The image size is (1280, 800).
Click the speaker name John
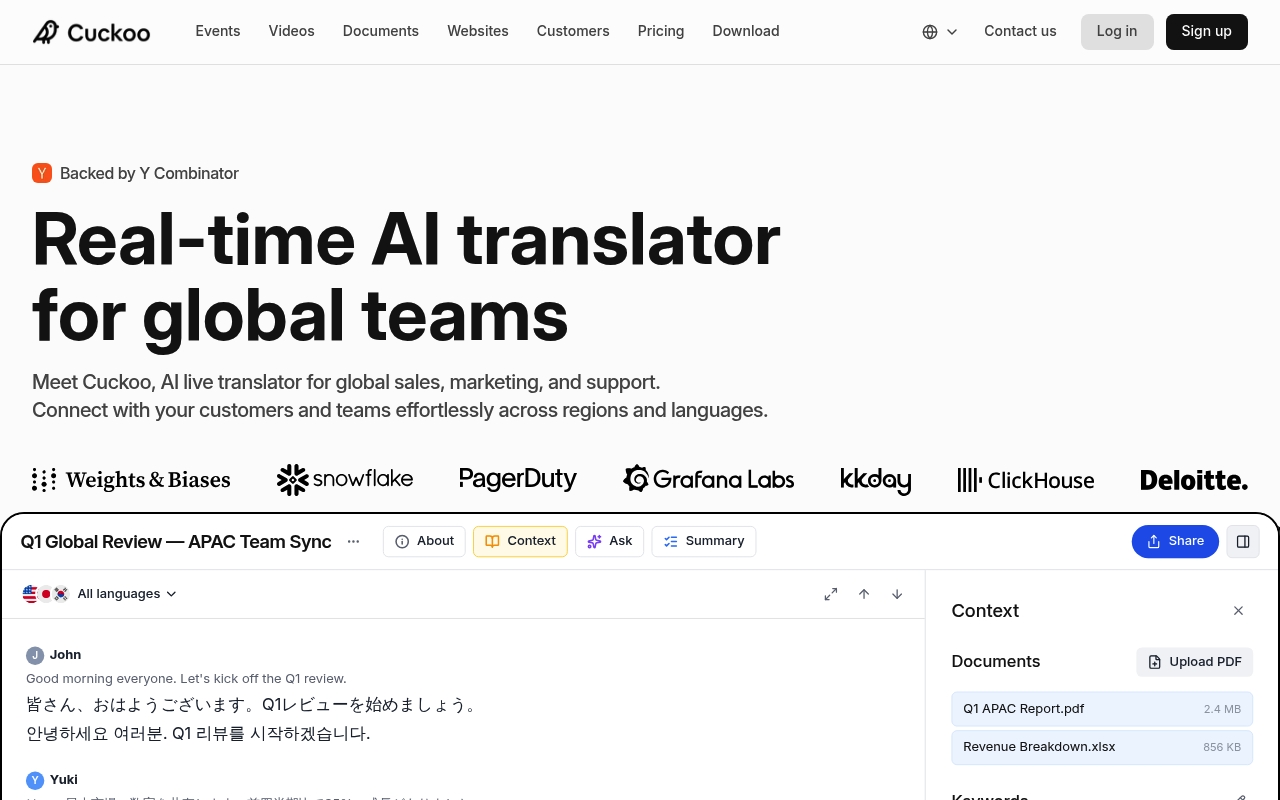[x=66, y=655]
